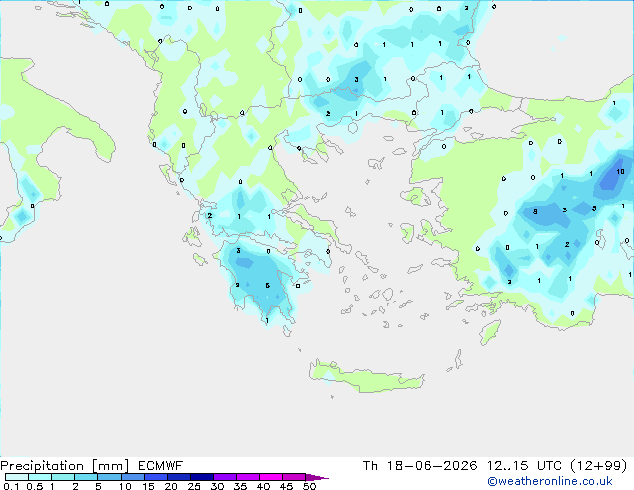Click the 0.1–0.5 mm legend color swatch

[17, 477]
